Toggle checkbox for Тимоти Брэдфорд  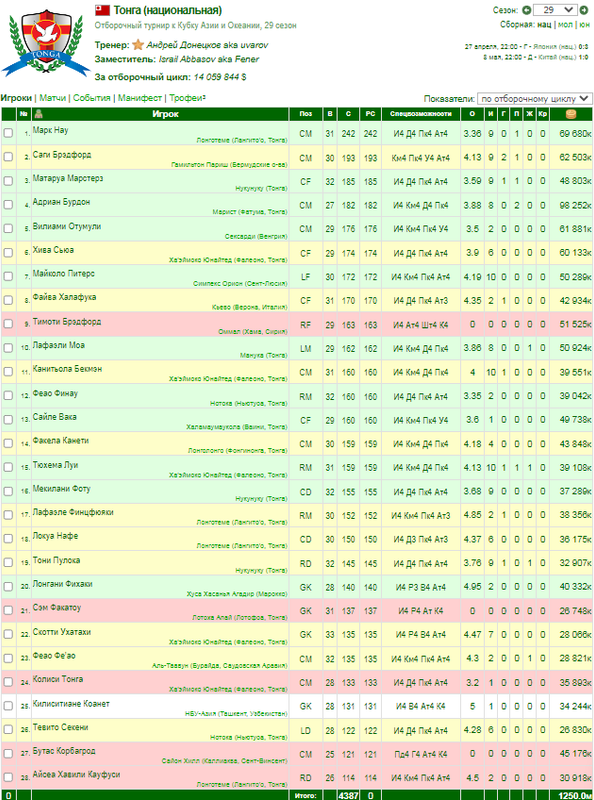(x=8, y=324)
